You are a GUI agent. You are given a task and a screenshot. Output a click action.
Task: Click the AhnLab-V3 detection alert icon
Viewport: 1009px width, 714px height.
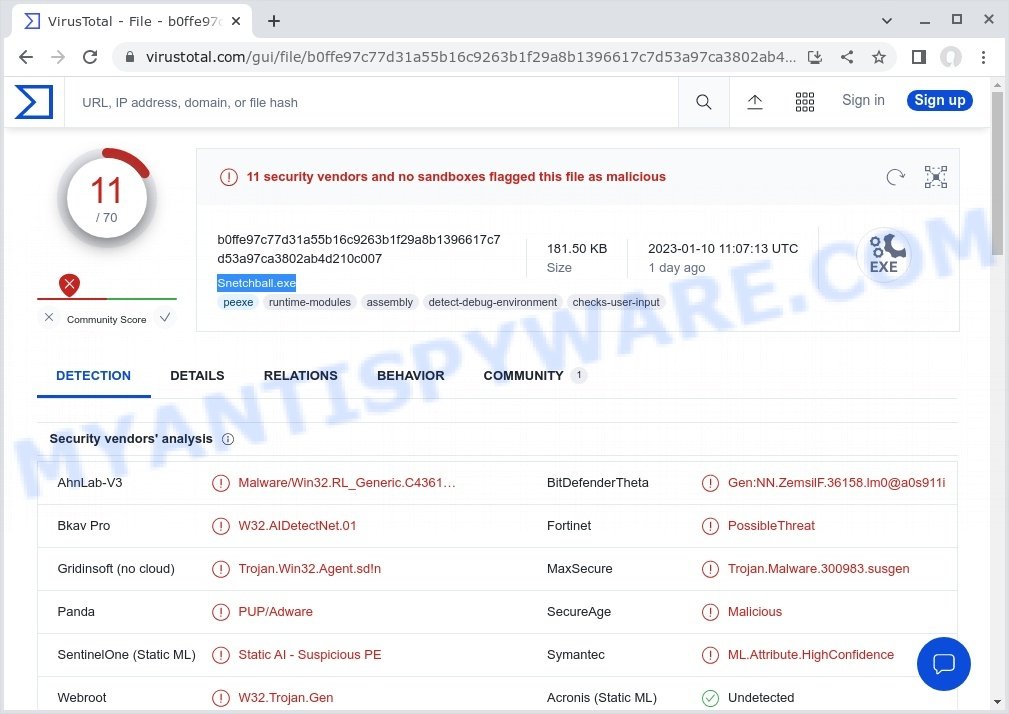coord(221,483)
